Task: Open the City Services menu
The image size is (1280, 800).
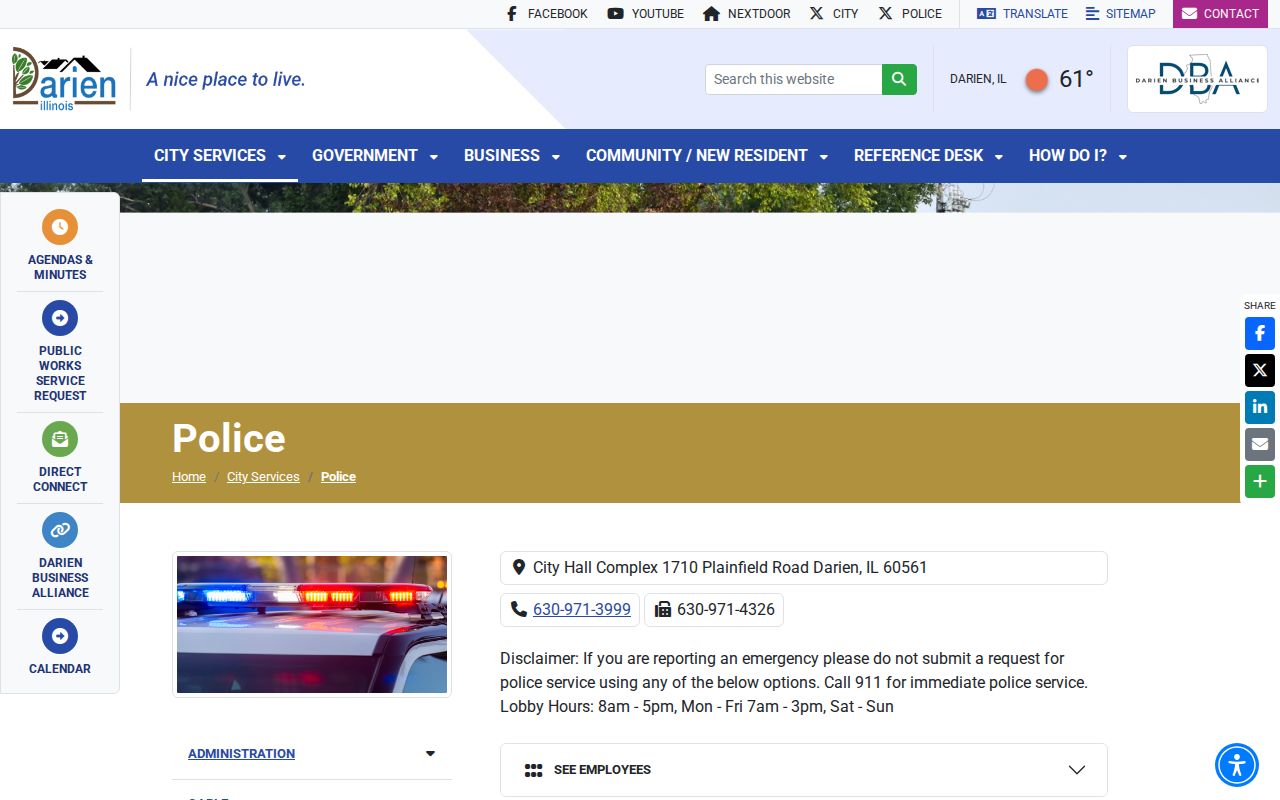Action: tap(220, 156)
